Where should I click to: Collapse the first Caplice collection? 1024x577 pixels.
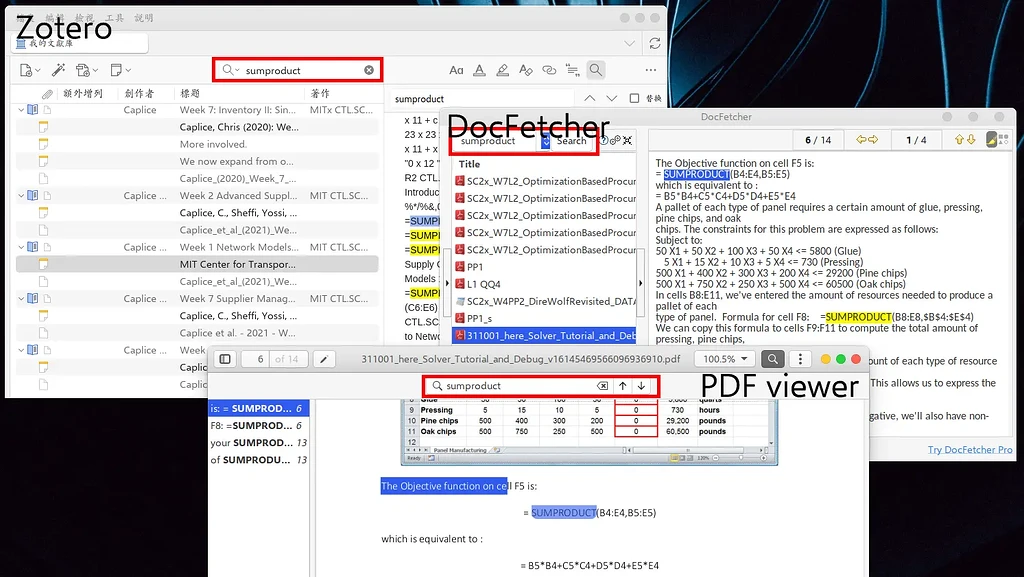click(20, 110)
